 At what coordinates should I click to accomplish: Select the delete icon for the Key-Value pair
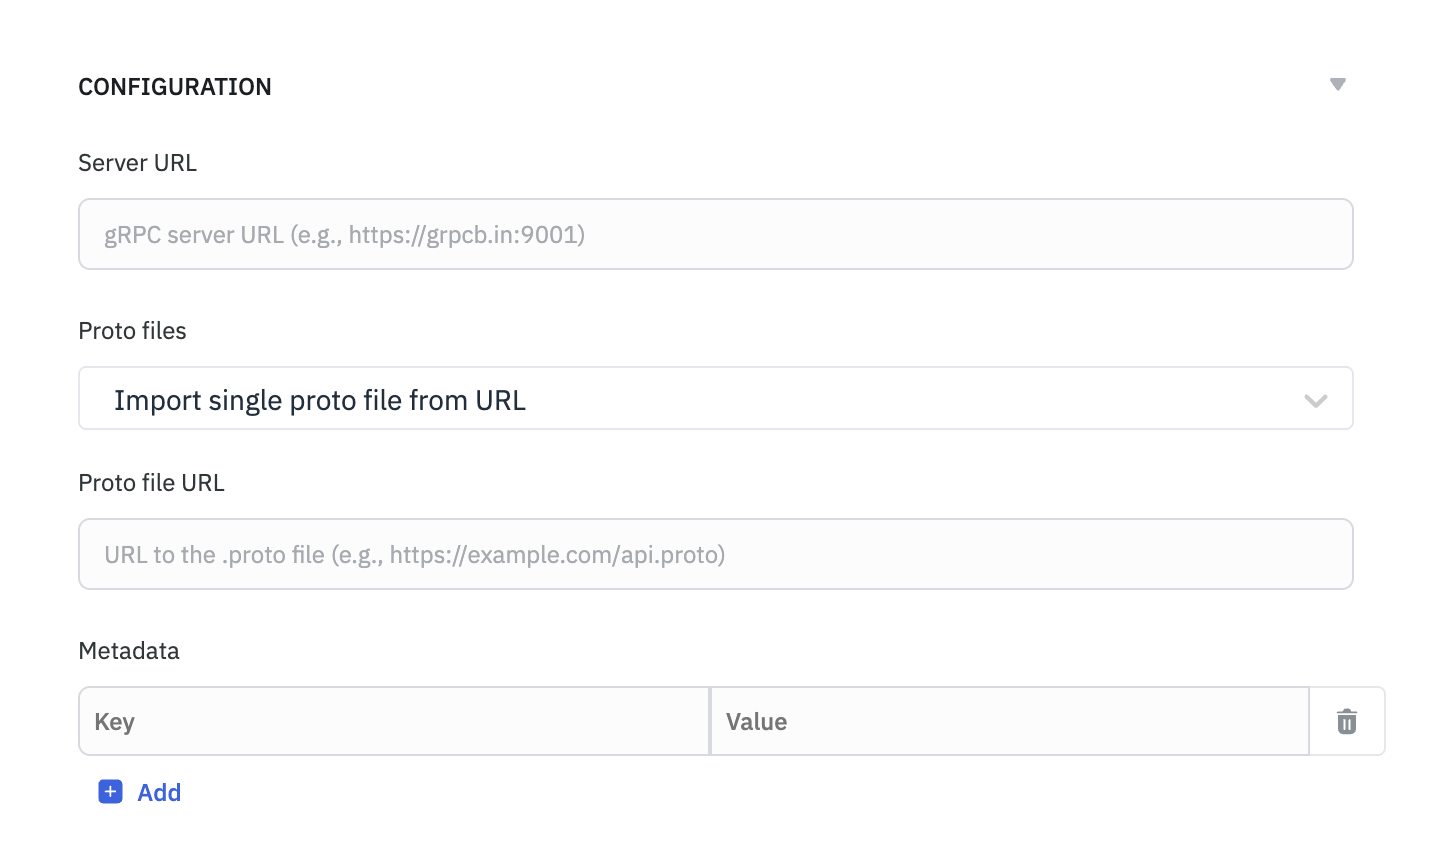click(1346, 721)
